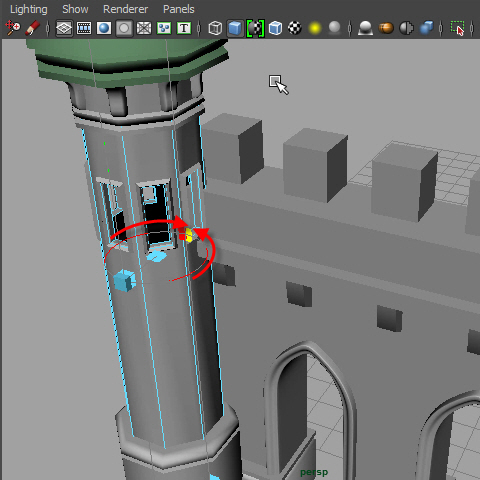The width and height of the screenshot is (480, 480).
Task: Collapse toolbar section after camera icons
Action: tap(48, 28)
